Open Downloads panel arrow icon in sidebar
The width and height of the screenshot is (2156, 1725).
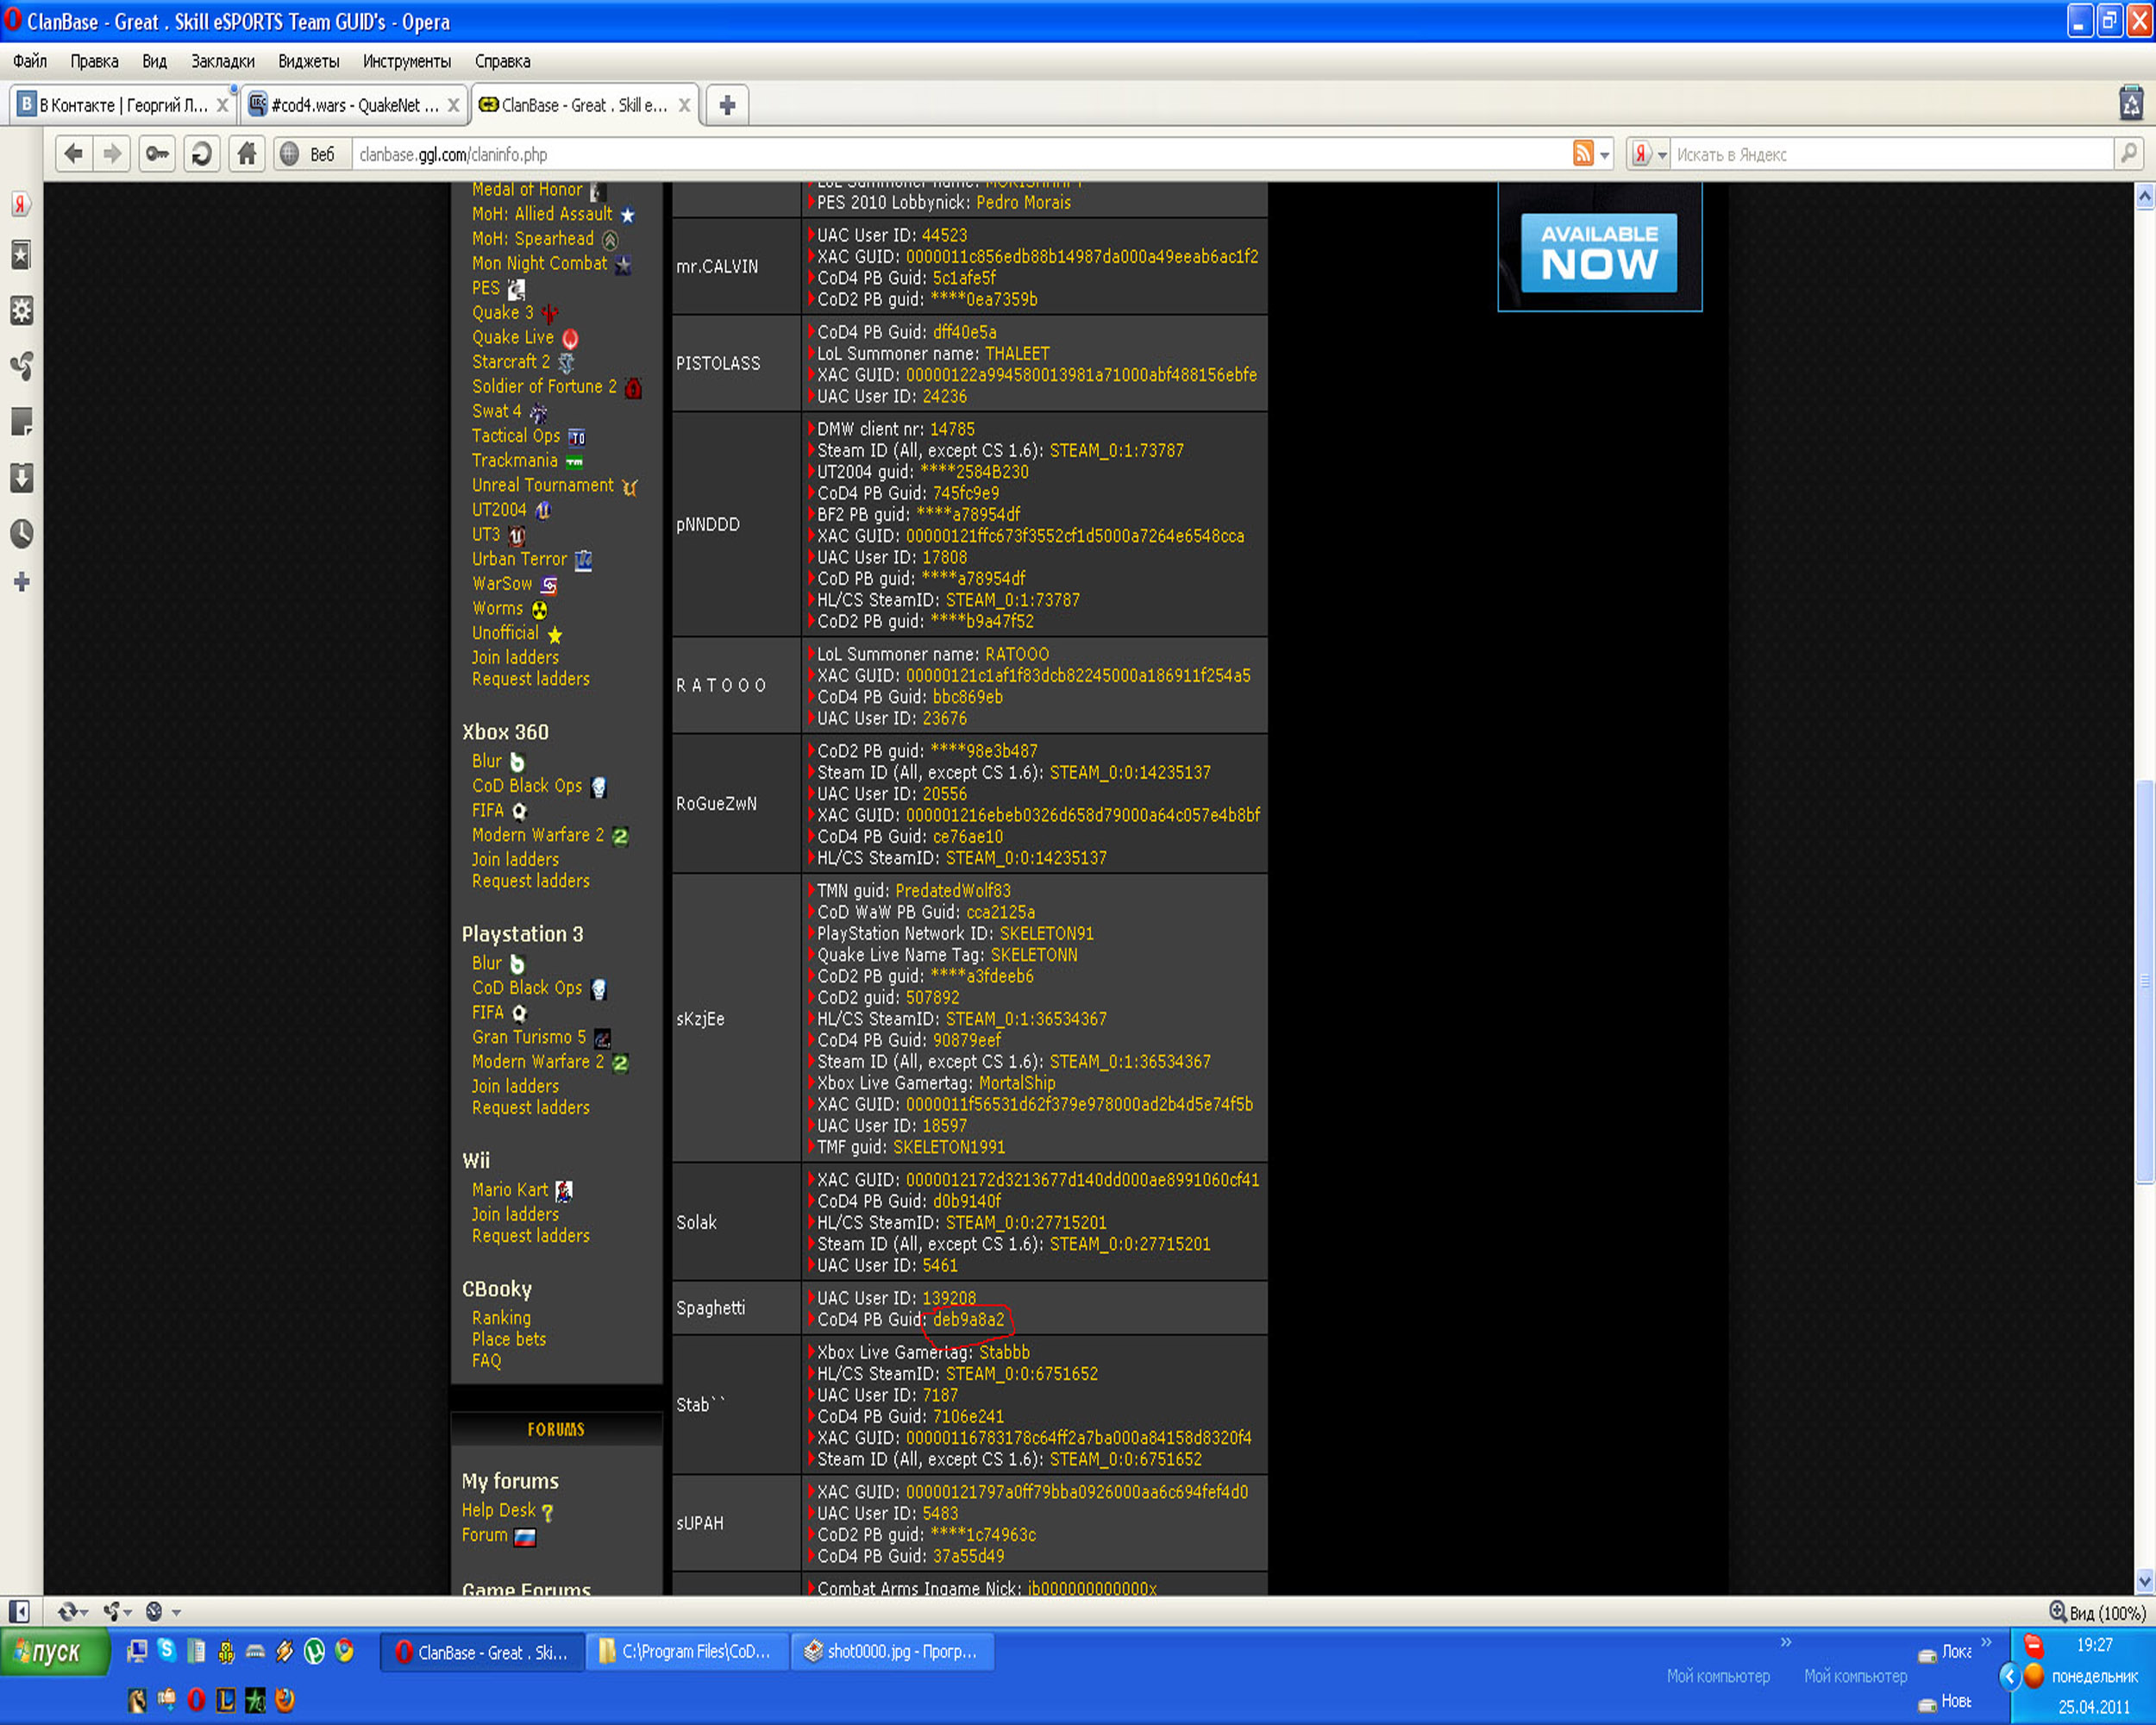tap(21, 478)
